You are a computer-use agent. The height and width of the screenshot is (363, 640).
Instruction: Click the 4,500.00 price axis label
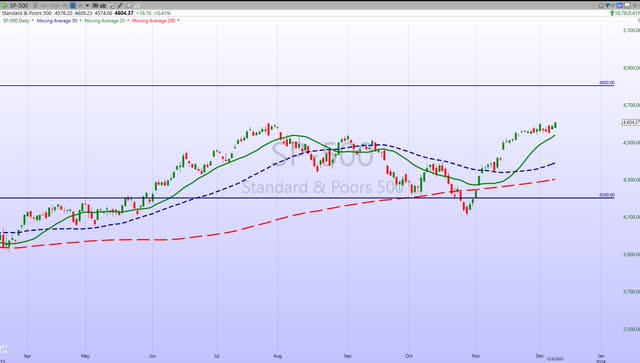click(631, 142)
